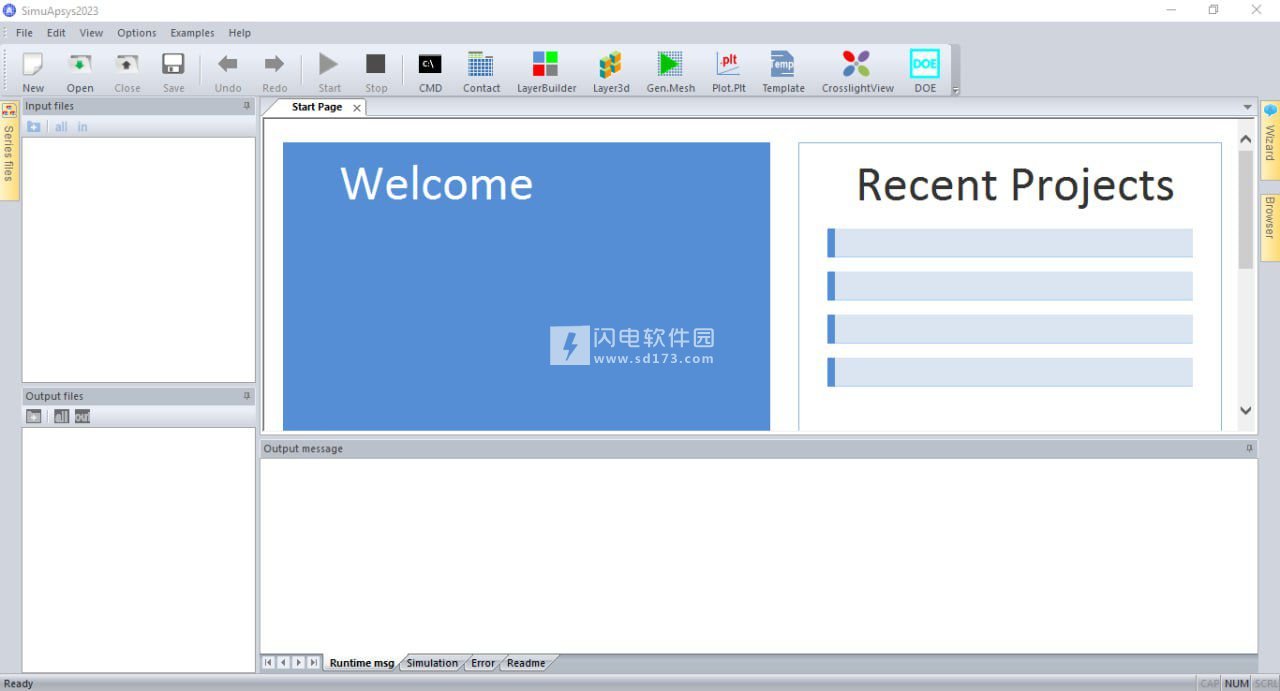Go to first output tab arrow
The height and width of the screenshot is (691, 1280).
tap(268, 662)
